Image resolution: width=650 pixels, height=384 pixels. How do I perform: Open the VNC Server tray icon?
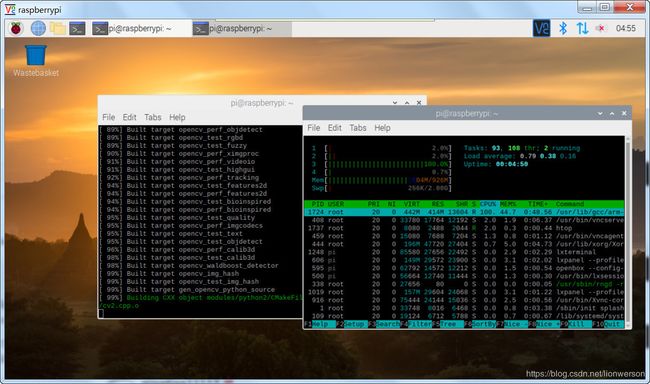pyautogui.click(x=541, y=28)
